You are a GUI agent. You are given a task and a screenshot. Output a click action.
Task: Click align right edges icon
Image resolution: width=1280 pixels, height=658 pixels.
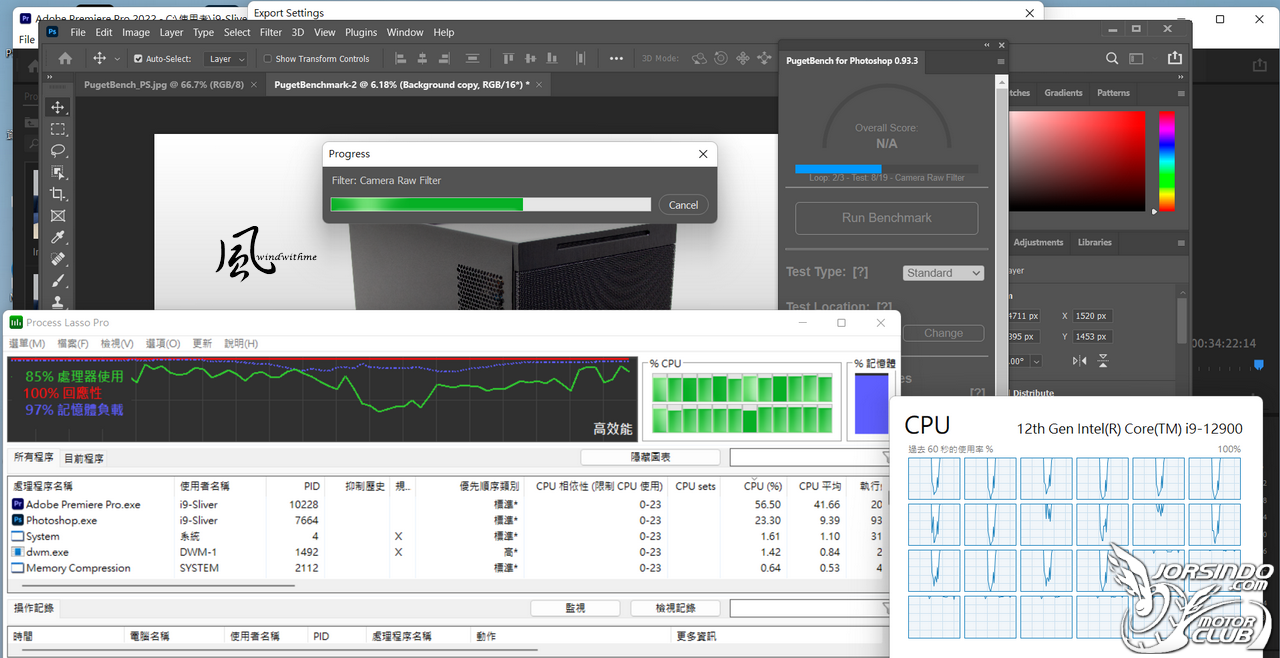coord(445,59)
